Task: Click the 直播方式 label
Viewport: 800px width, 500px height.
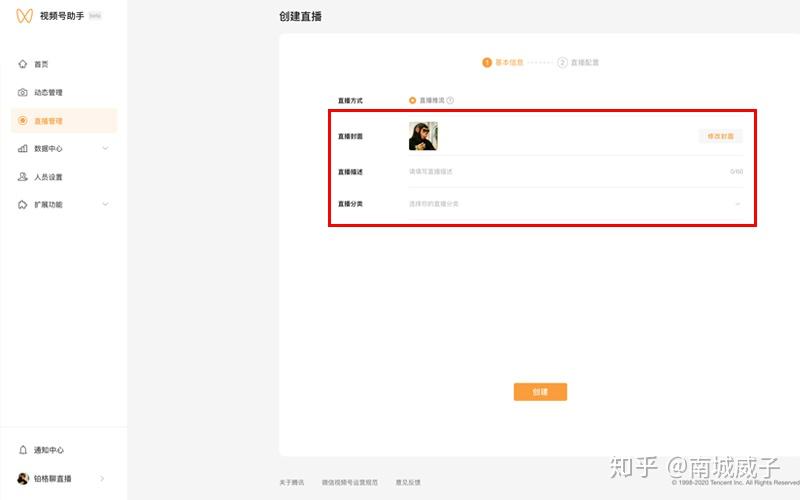Action: [x=350, y=101]
